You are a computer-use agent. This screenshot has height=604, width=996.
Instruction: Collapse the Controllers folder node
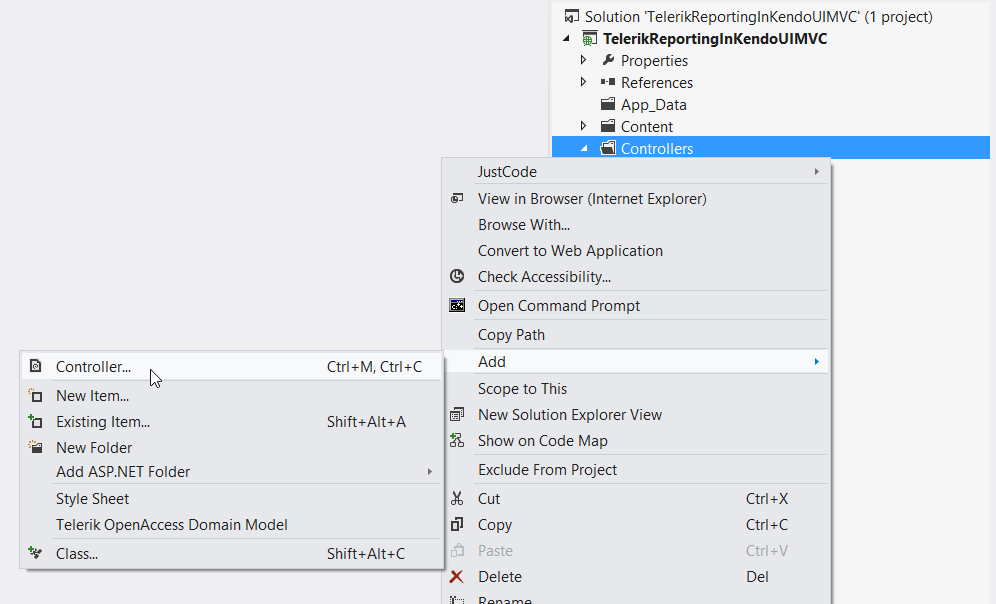pyautogui.click(x=585, y=149)
